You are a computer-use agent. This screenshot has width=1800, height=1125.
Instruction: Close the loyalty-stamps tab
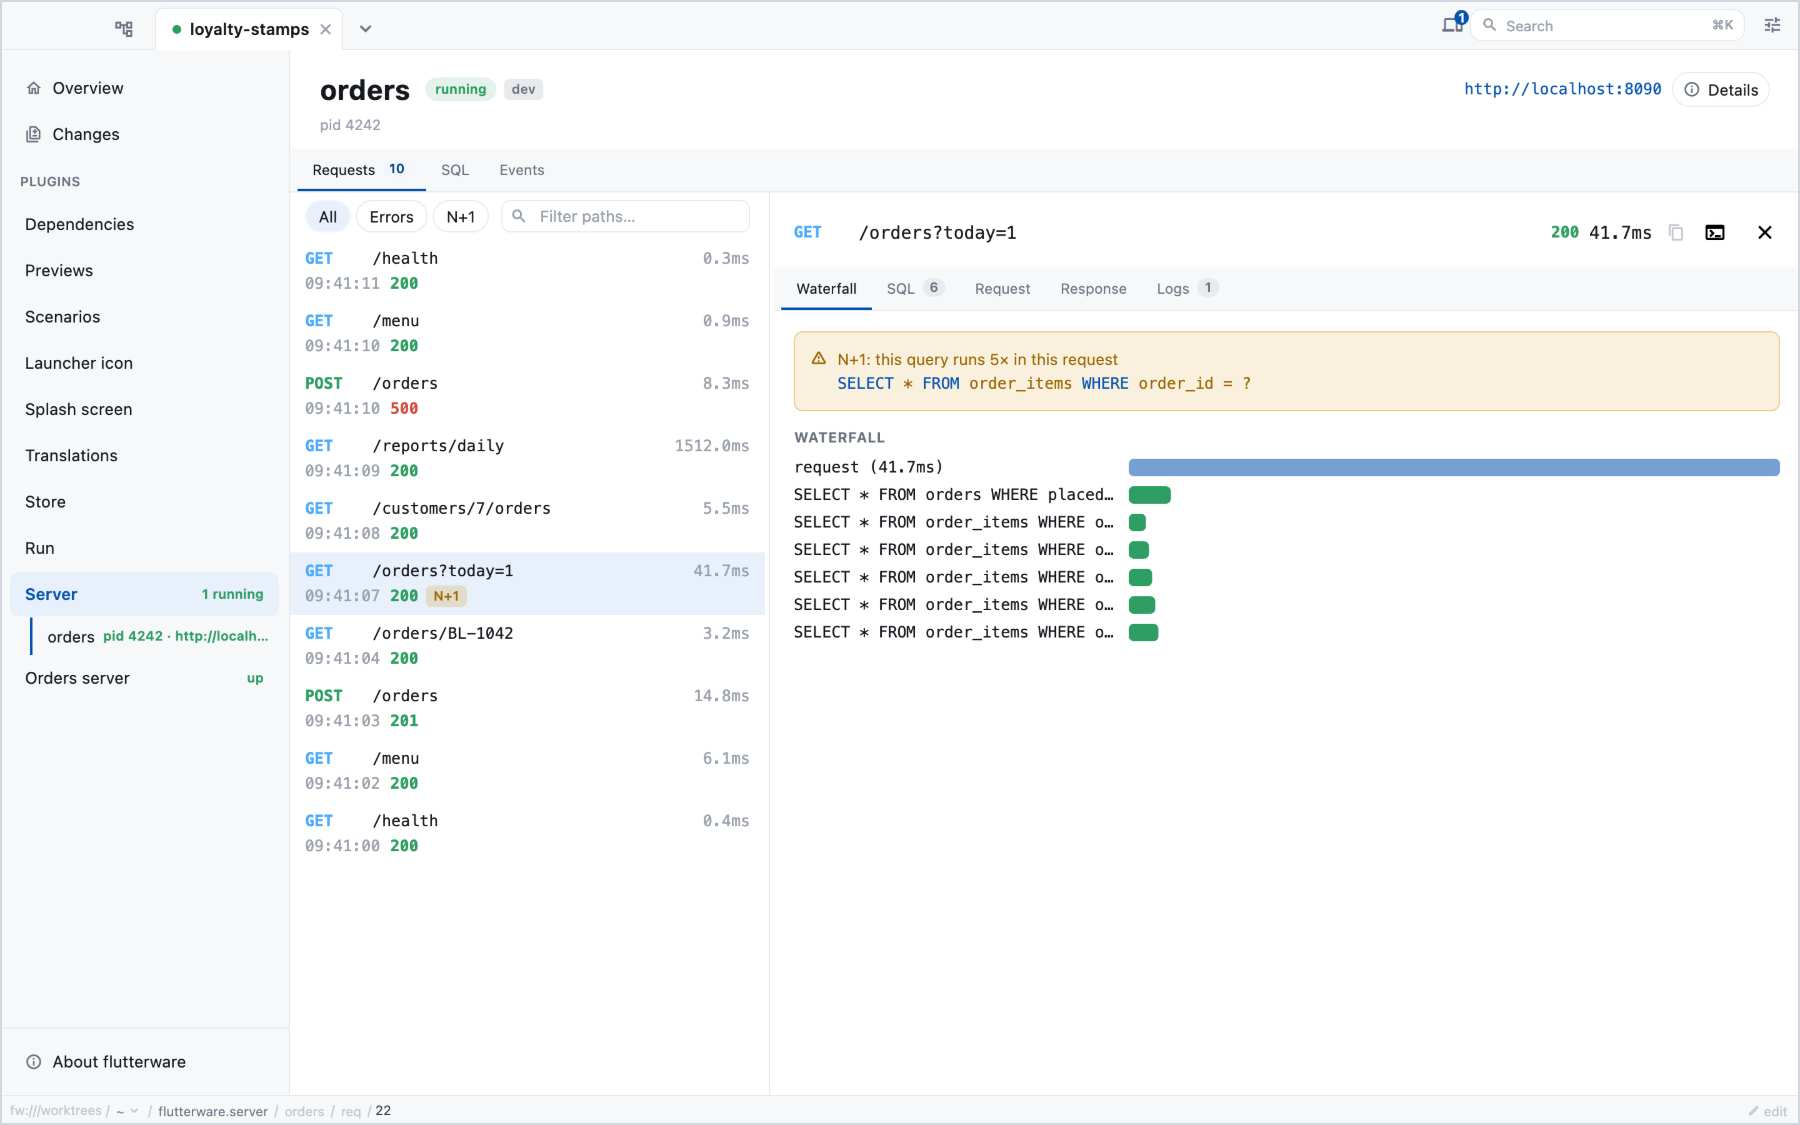[325, 29]
